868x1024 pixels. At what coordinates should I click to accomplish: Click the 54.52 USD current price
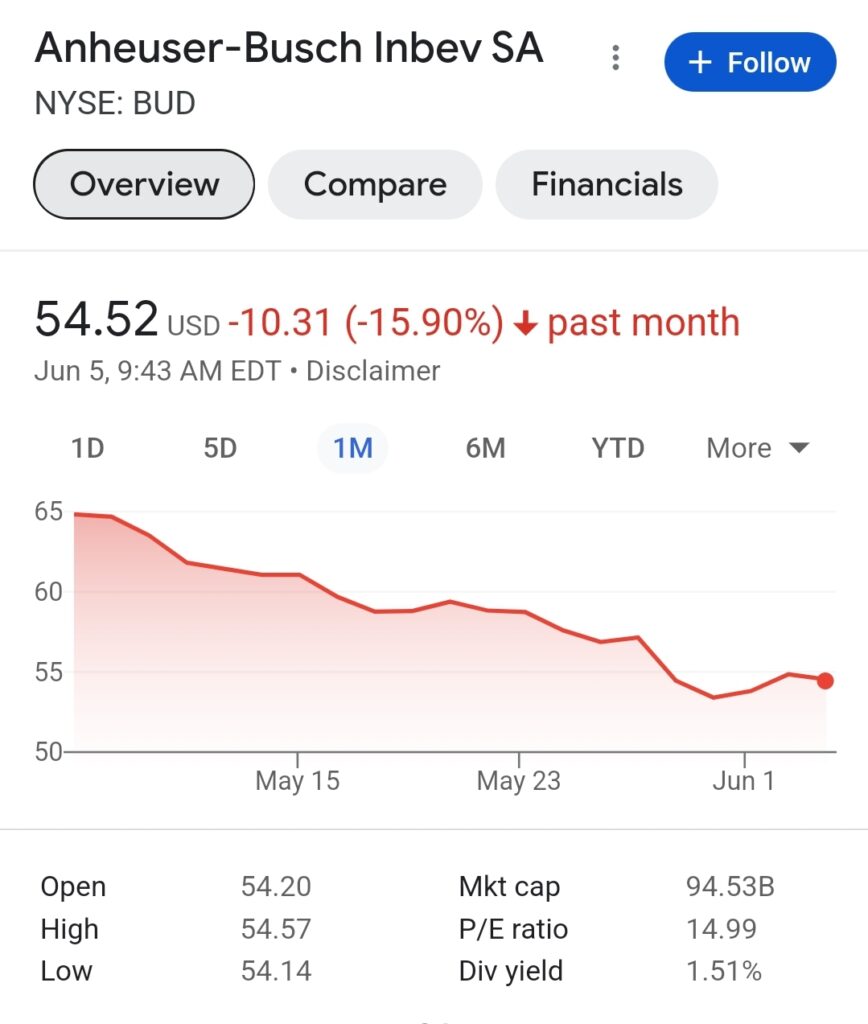[x=127, y=319]
